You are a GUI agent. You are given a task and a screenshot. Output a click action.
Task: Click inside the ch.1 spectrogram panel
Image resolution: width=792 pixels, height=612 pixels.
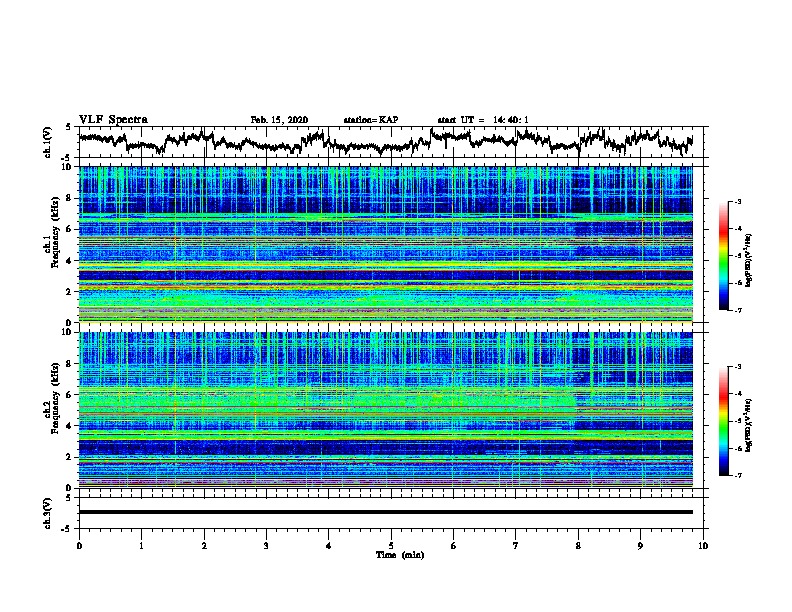tap(386, 244)
